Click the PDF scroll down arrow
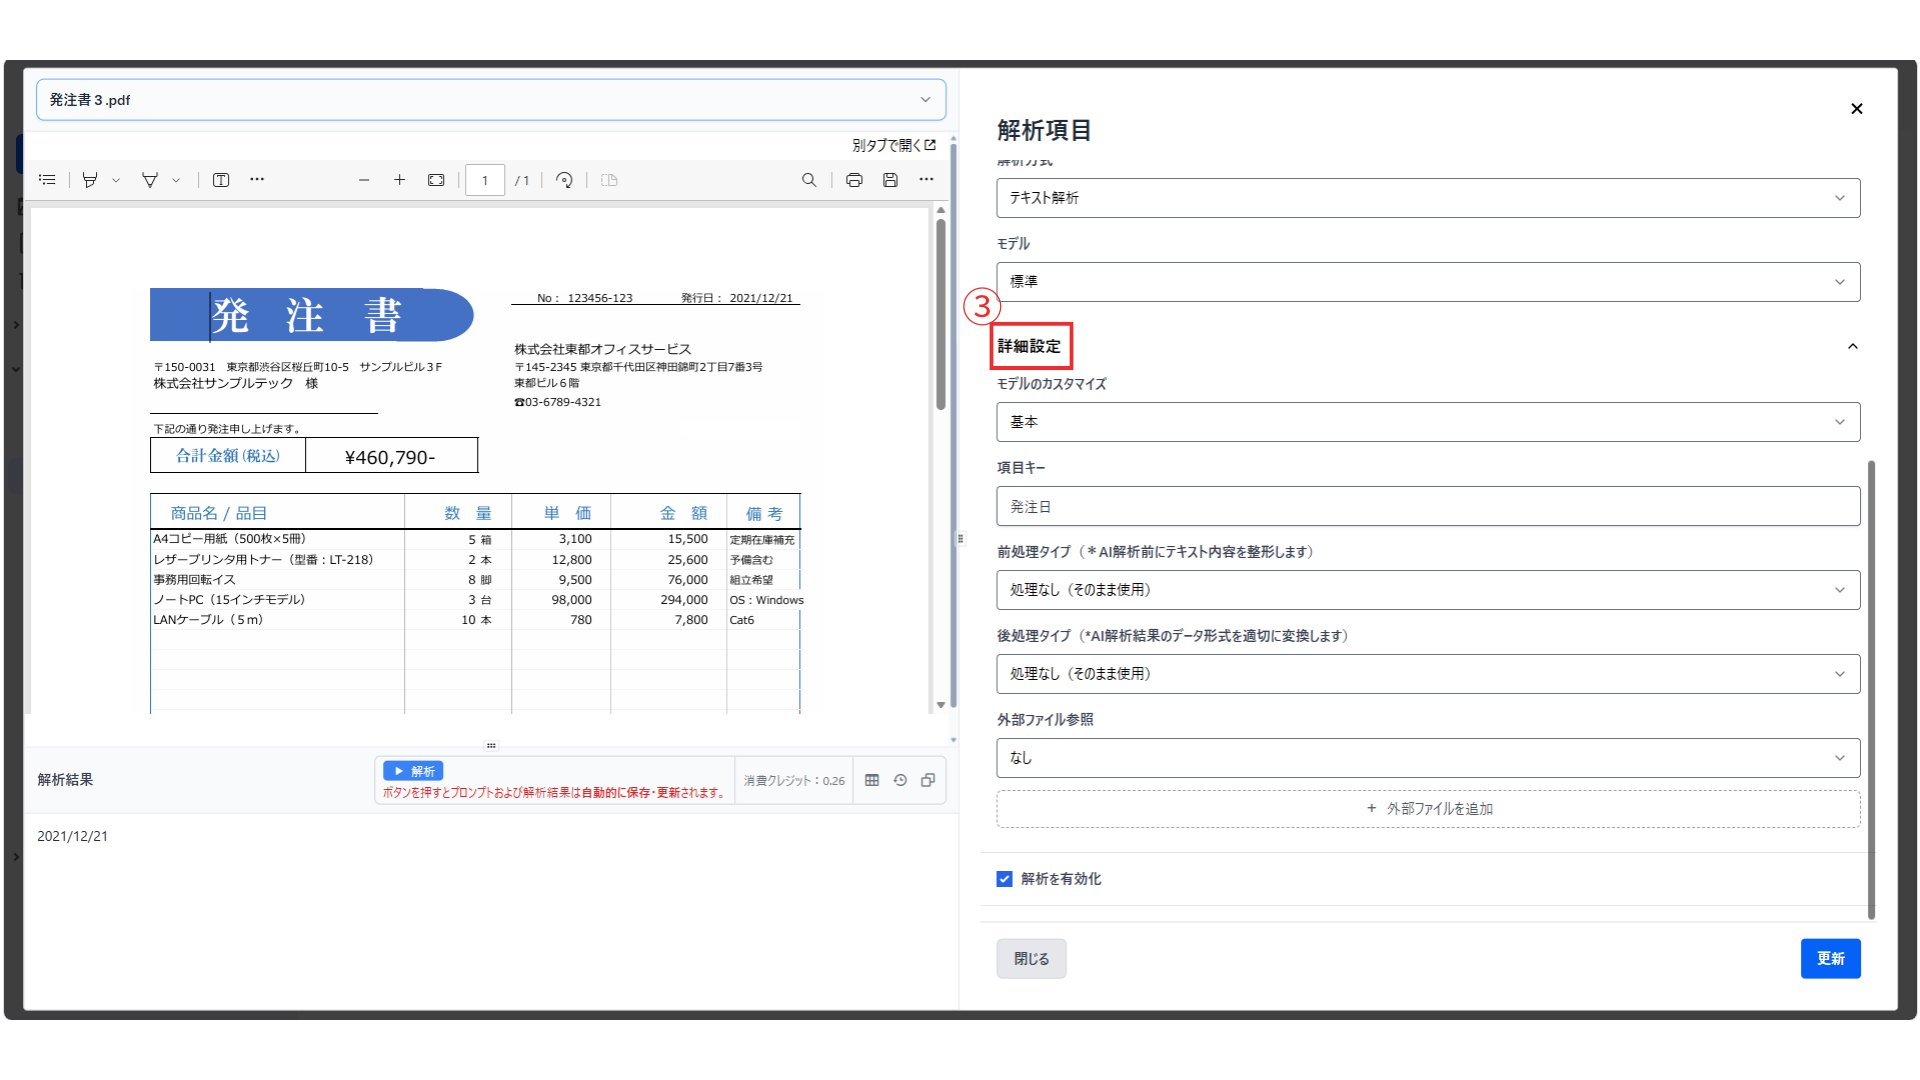Viewport: 1920px width, 1080px height. click(941, 705)
